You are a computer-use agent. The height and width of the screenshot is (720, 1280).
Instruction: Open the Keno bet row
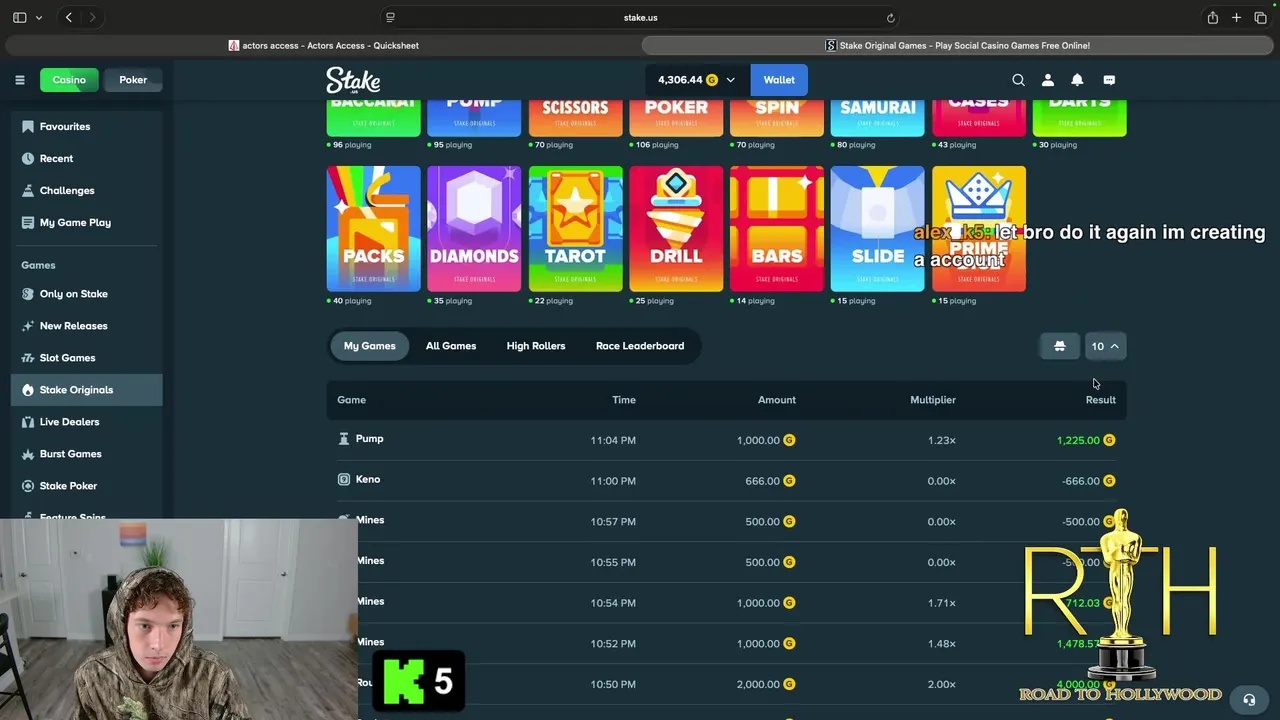click(x=726, y=481)
